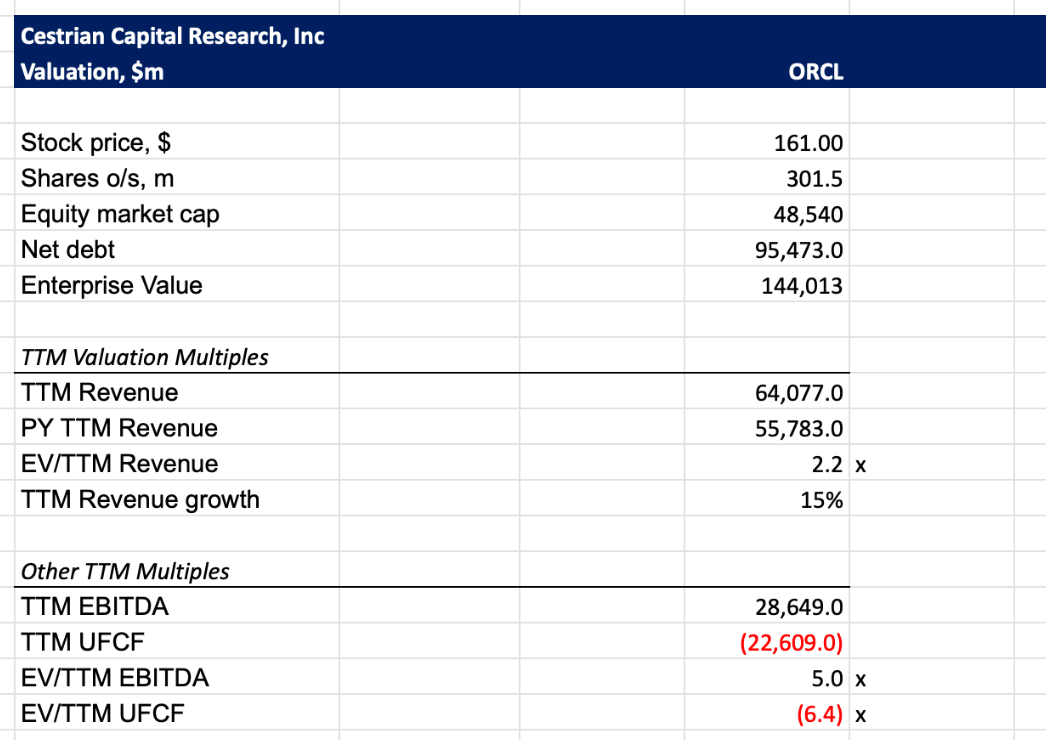The image size is (1046, 740).
Task: Click the Stock price, $ row label
Action: tap(95, 143)
